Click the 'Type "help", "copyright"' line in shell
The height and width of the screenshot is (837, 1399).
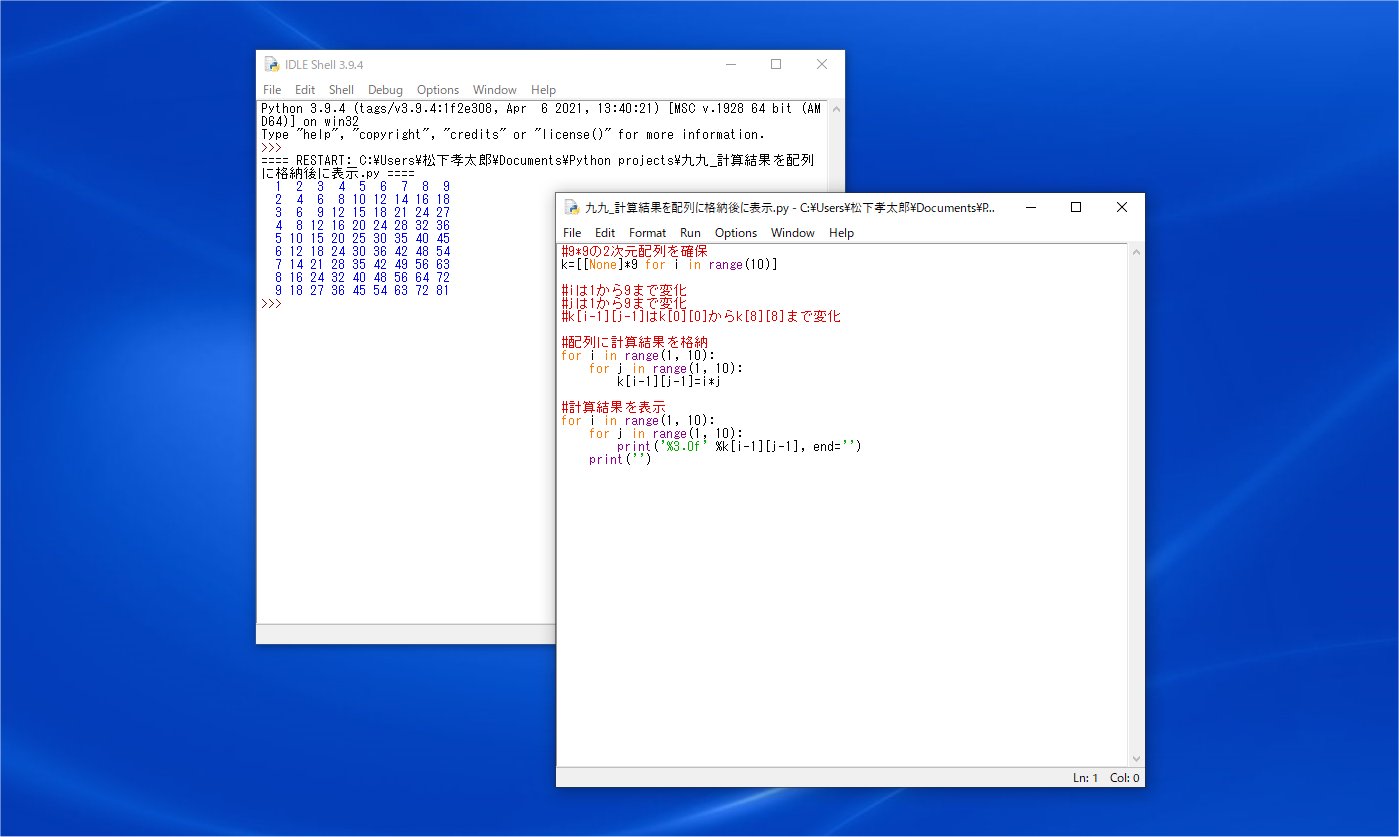pos(513,135)
